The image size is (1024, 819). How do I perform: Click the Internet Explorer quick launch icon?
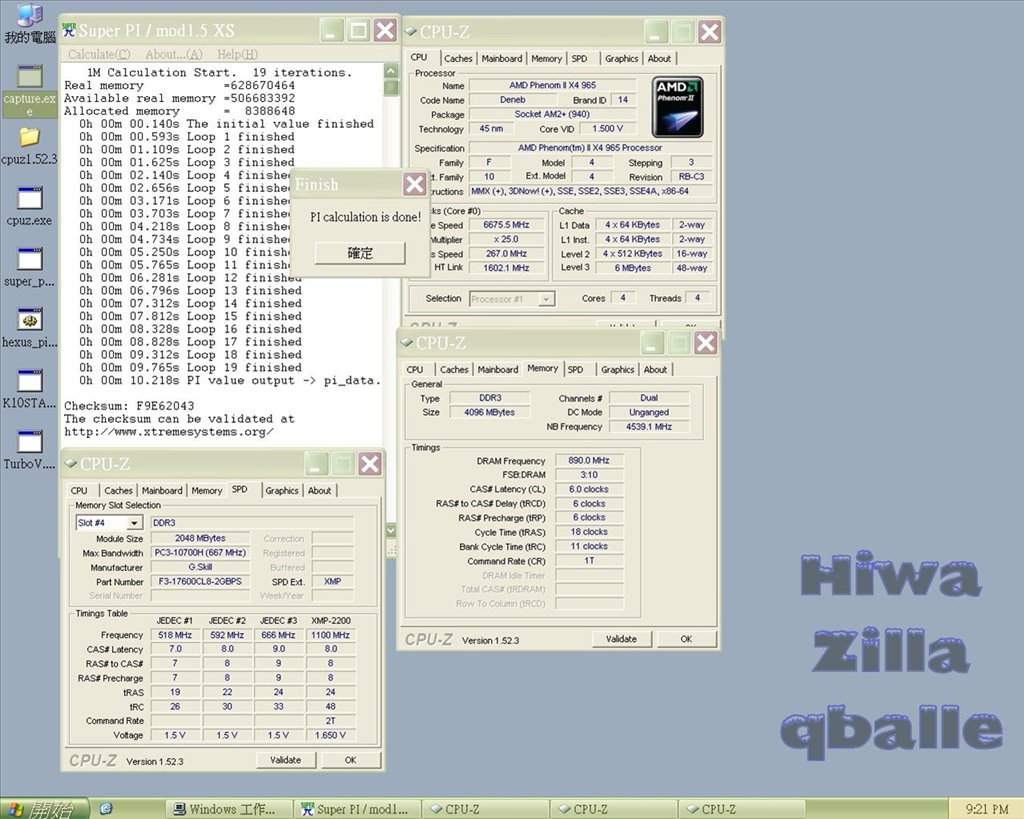click(106, 809)
